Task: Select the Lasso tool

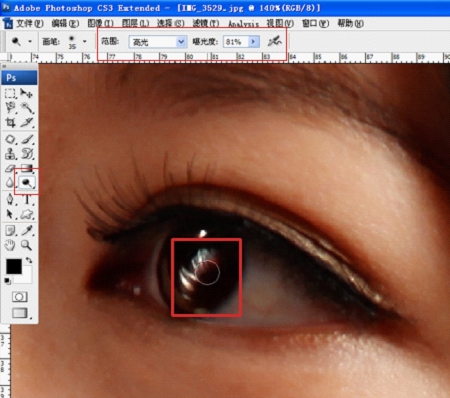Action: click(x=10, y=107)
